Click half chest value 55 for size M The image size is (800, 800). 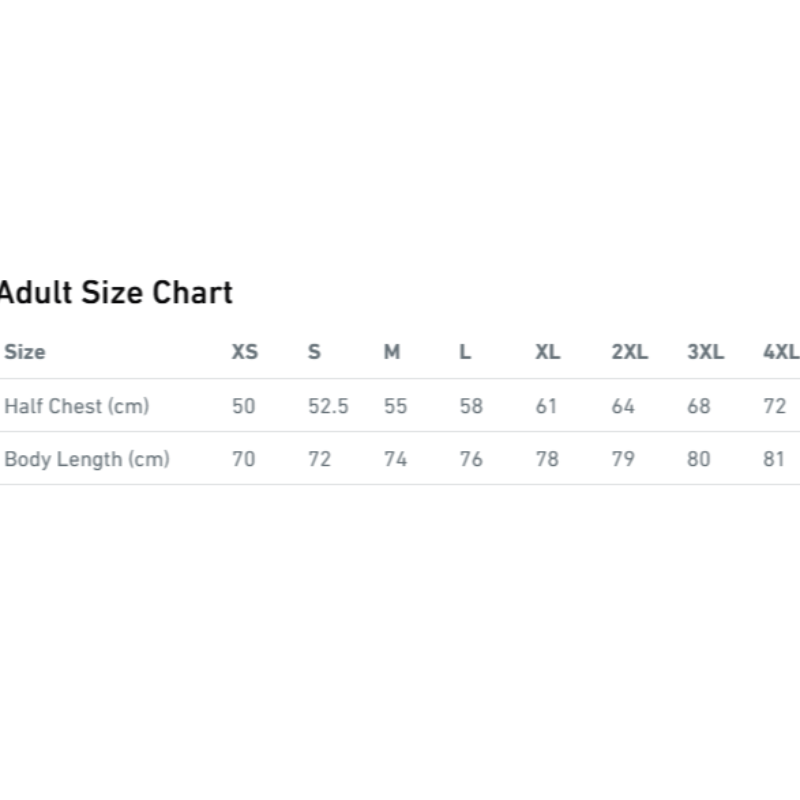pyautogui.click(x=395, y=406)
